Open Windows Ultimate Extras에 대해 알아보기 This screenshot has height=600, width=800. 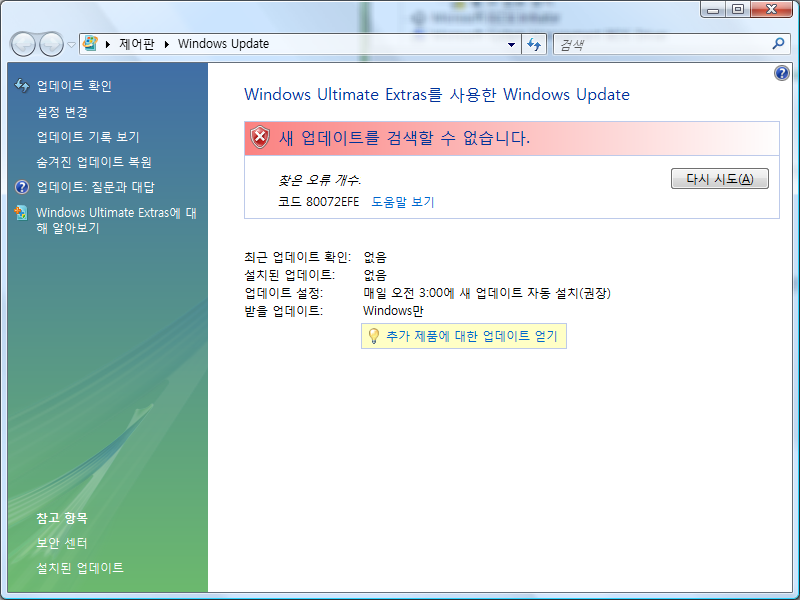point(116,220)
